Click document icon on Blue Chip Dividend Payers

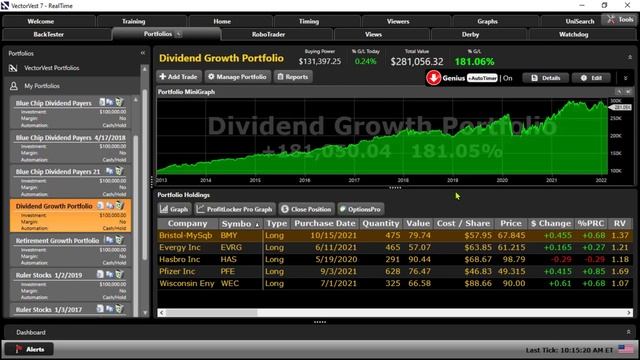coord(102,102)
